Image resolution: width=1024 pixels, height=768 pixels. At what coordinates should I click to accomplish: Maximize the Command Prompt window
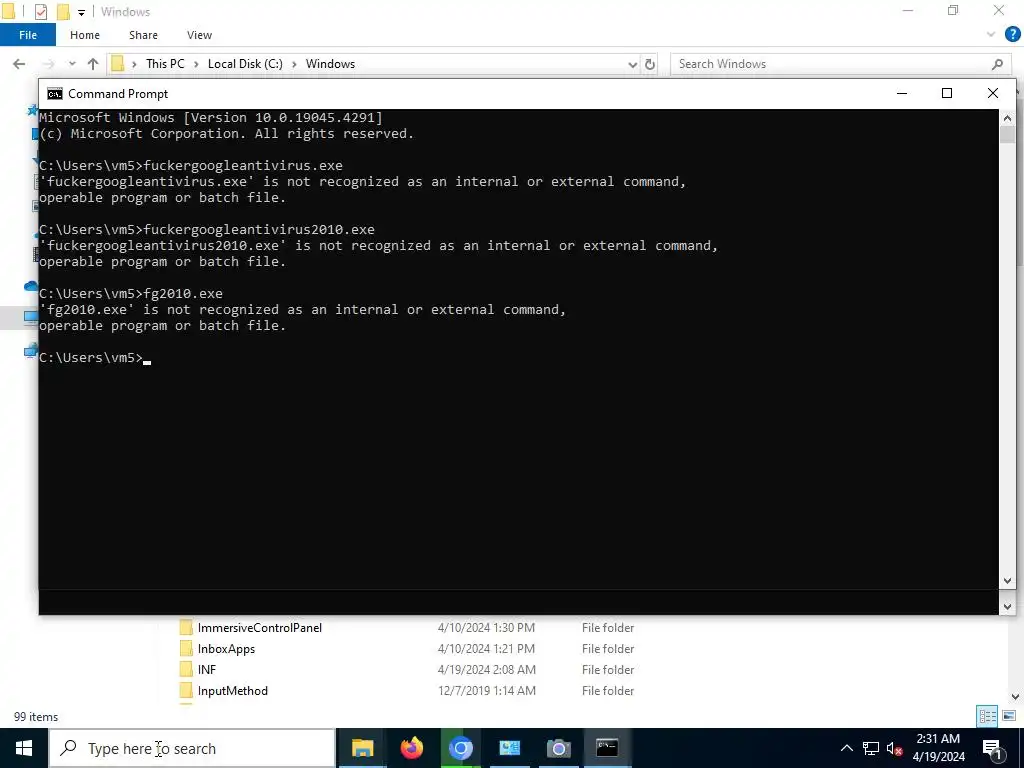pyautogui.click(x=947, y=94)
